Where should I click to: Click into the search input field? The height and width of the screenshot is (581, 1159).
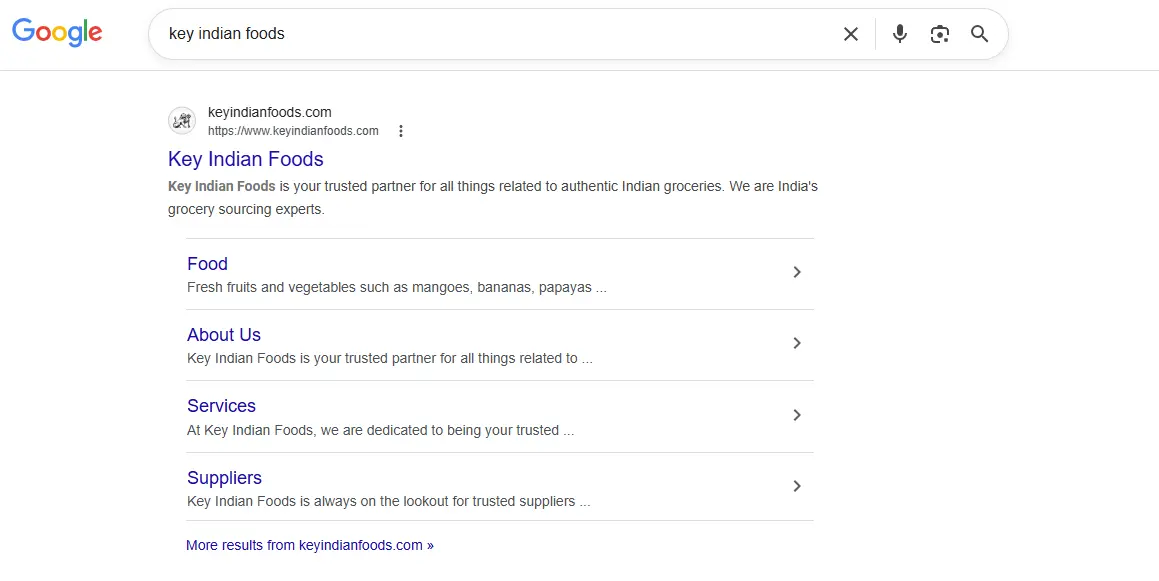[500, 34]
